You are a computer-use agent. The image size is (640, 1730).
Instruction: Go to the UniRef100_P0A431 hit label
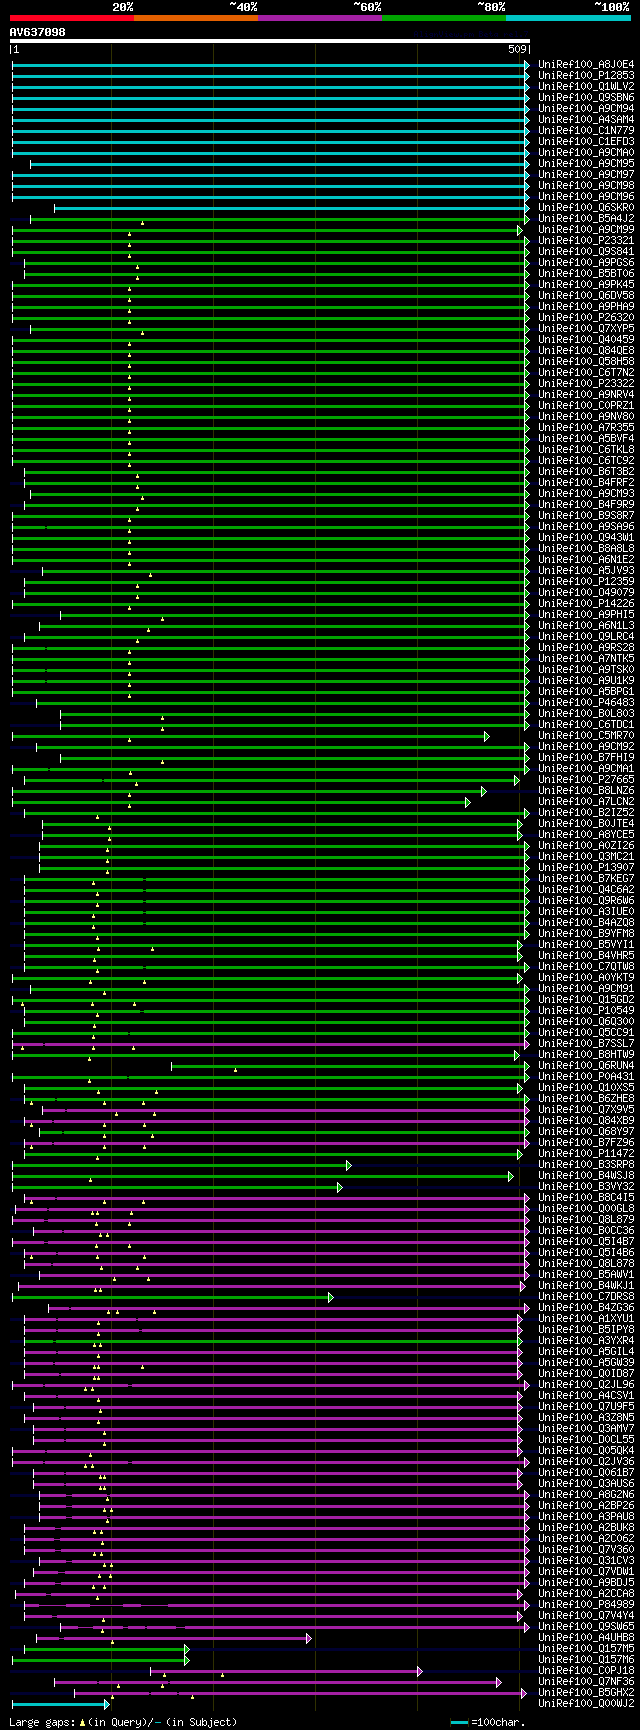(586, 1077)
